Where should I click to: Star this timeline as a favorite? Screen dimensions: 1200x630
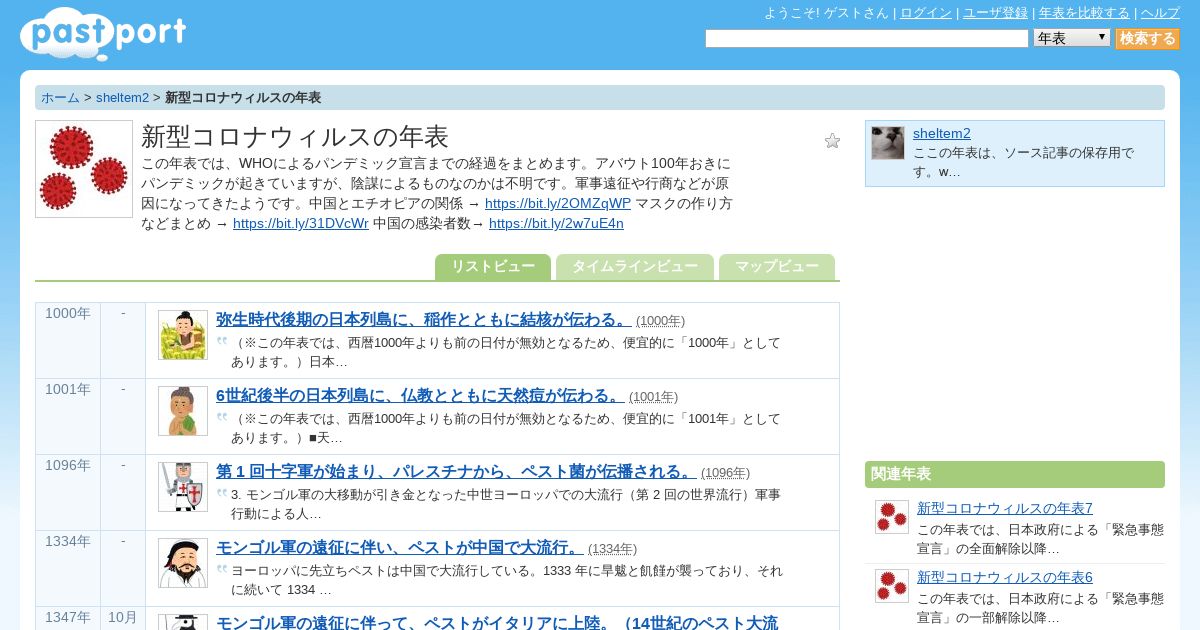pos(832,141)
